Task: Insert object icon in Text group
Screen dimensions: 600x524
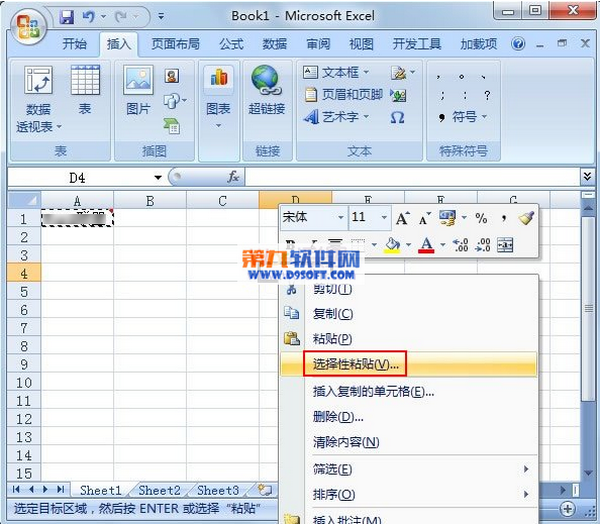Action: [x=398, y=95]
